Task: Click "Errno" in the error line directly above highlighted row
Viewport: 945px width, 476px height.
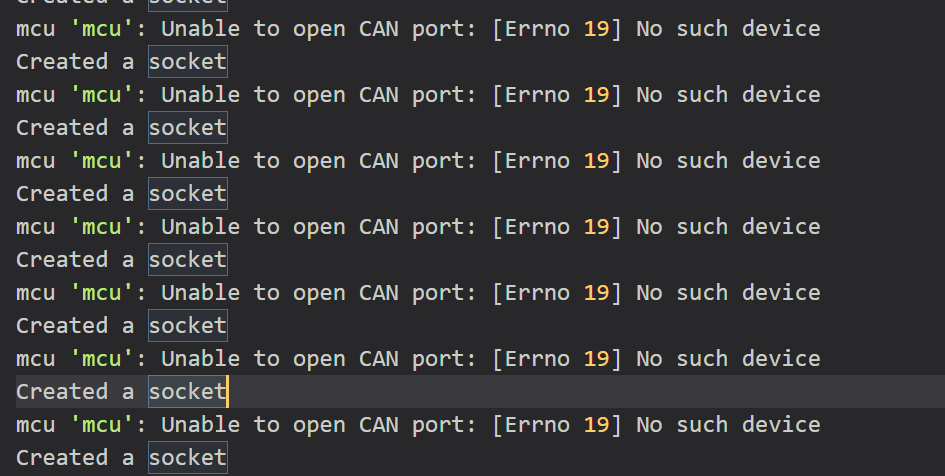Action: [538, 359]
